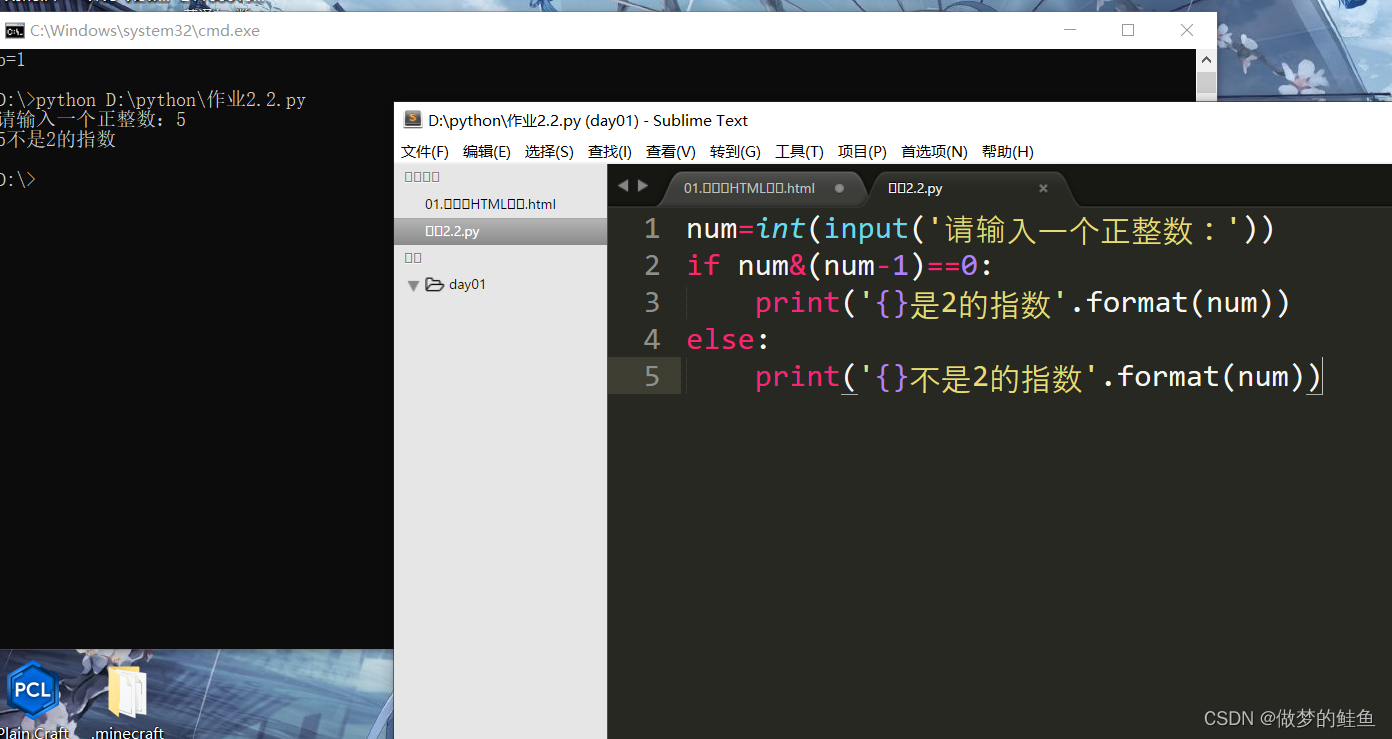1392x739 pixels.
Task: Open the 文件(F) menu in Sublime Text
Action: pos(424,151)
